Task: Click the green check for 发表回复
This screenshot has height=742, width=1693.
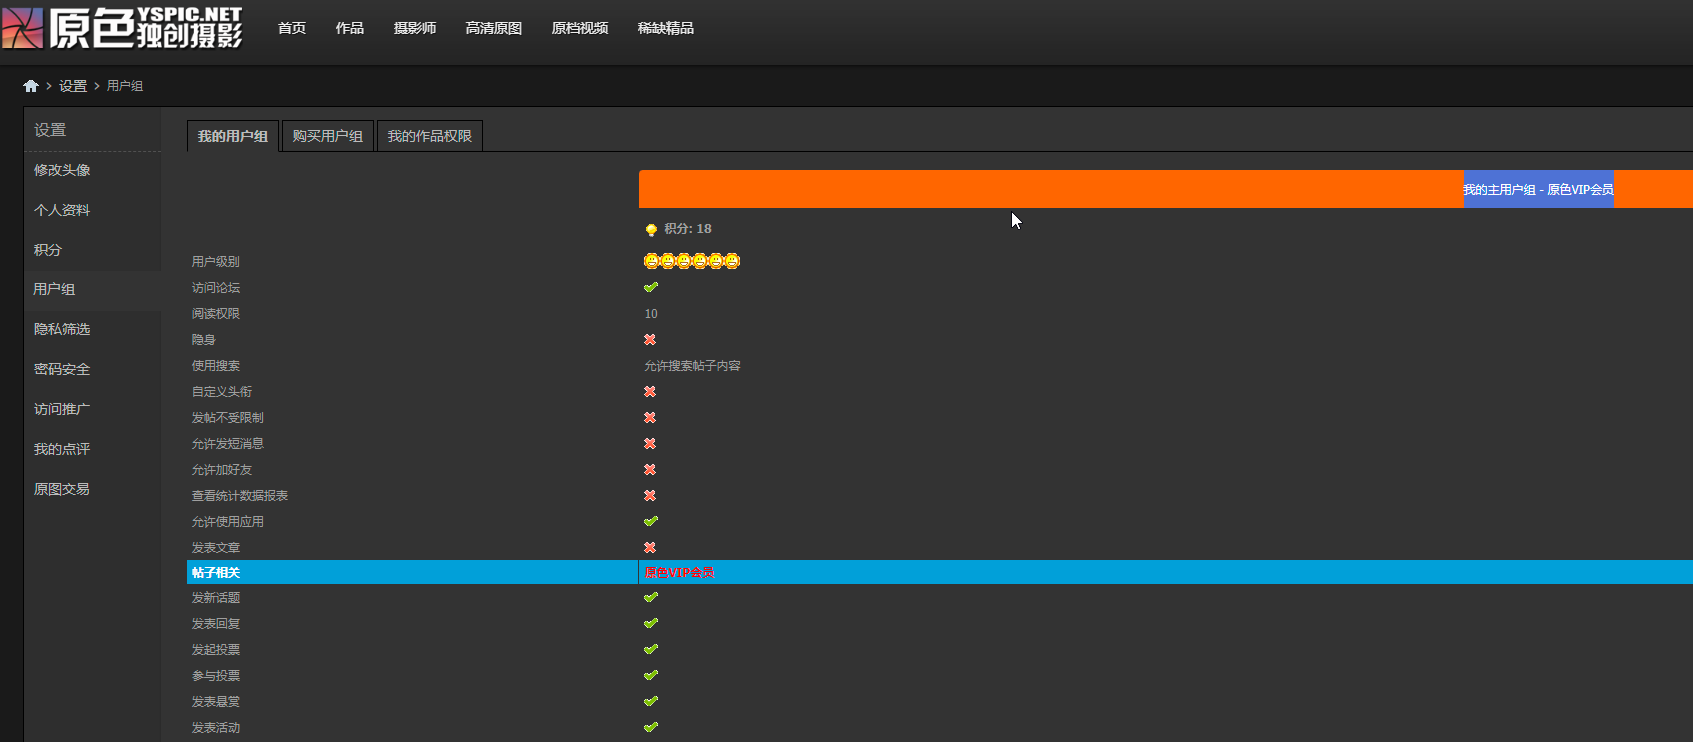Action: 651,623
